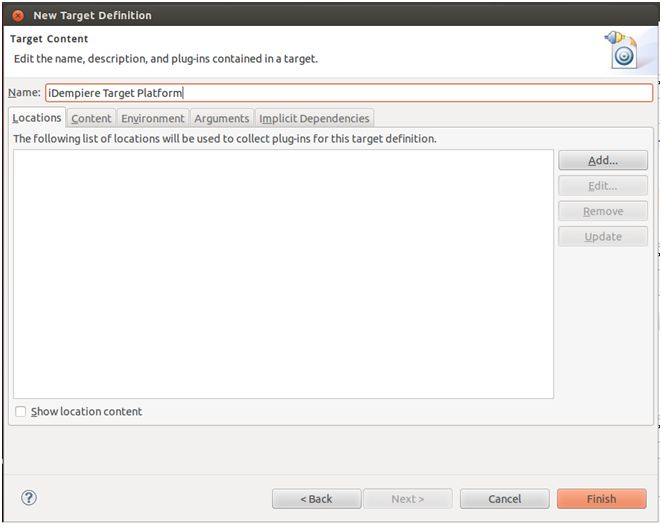Select the Arguments tab
This screenshot has height=525, width=662.
click(222, 119)
